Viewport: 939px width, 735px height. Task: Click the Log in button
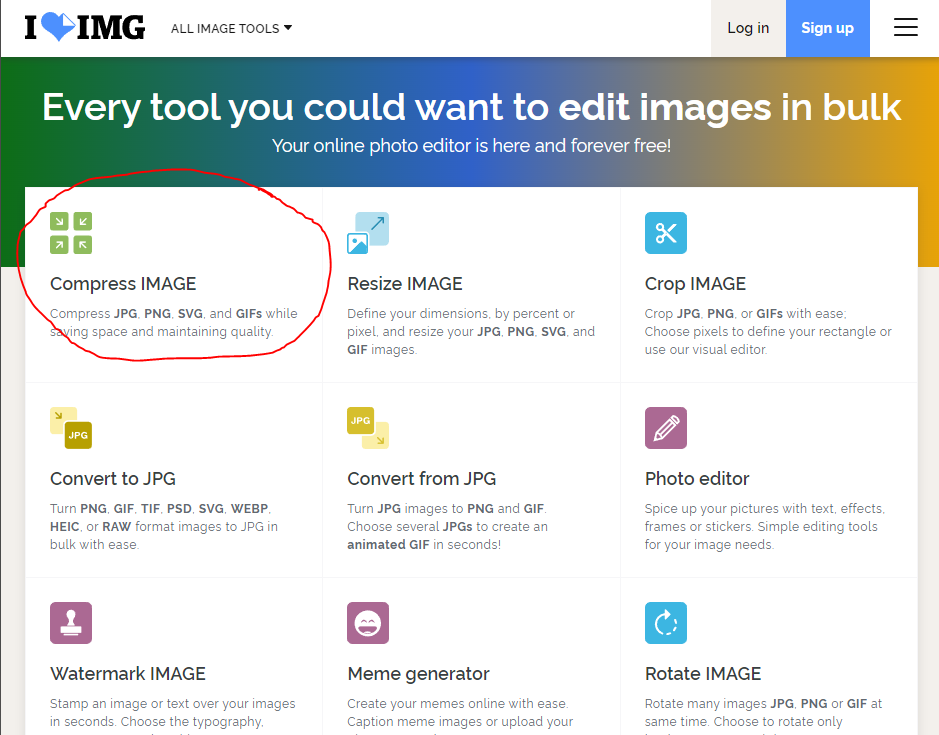point(748,28)
